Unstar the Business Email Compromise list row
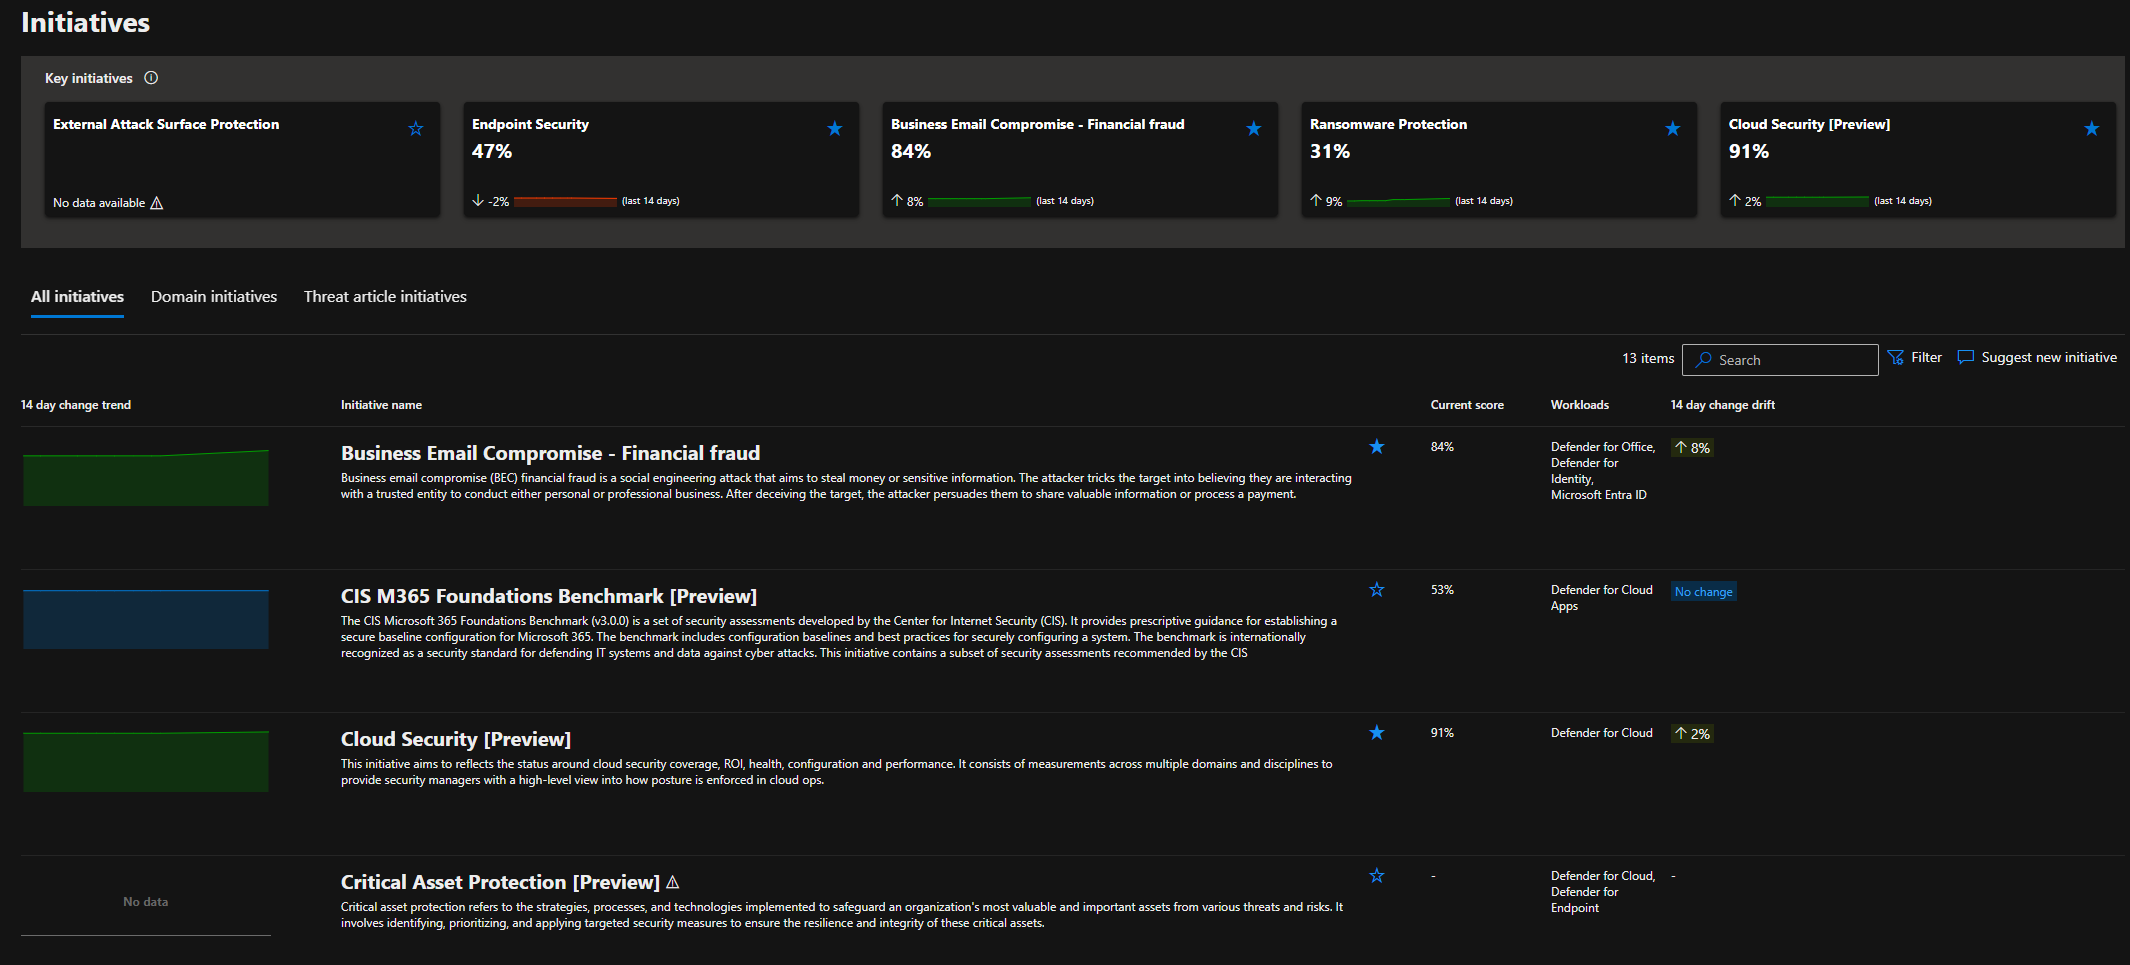 click(1377, 446)
